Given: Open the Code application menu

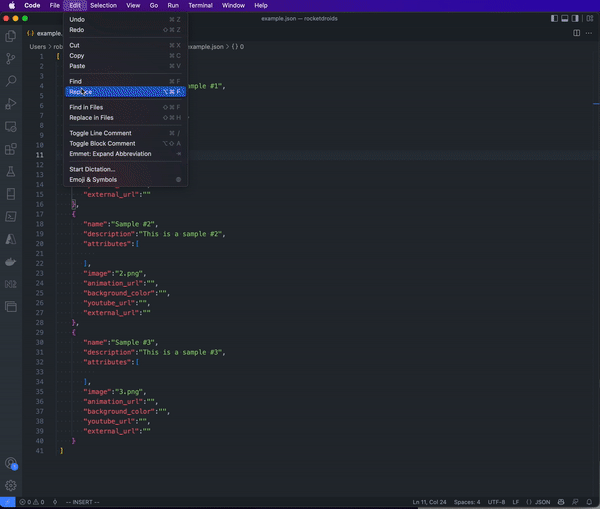Looking at the screenshot, I should 32,5.
